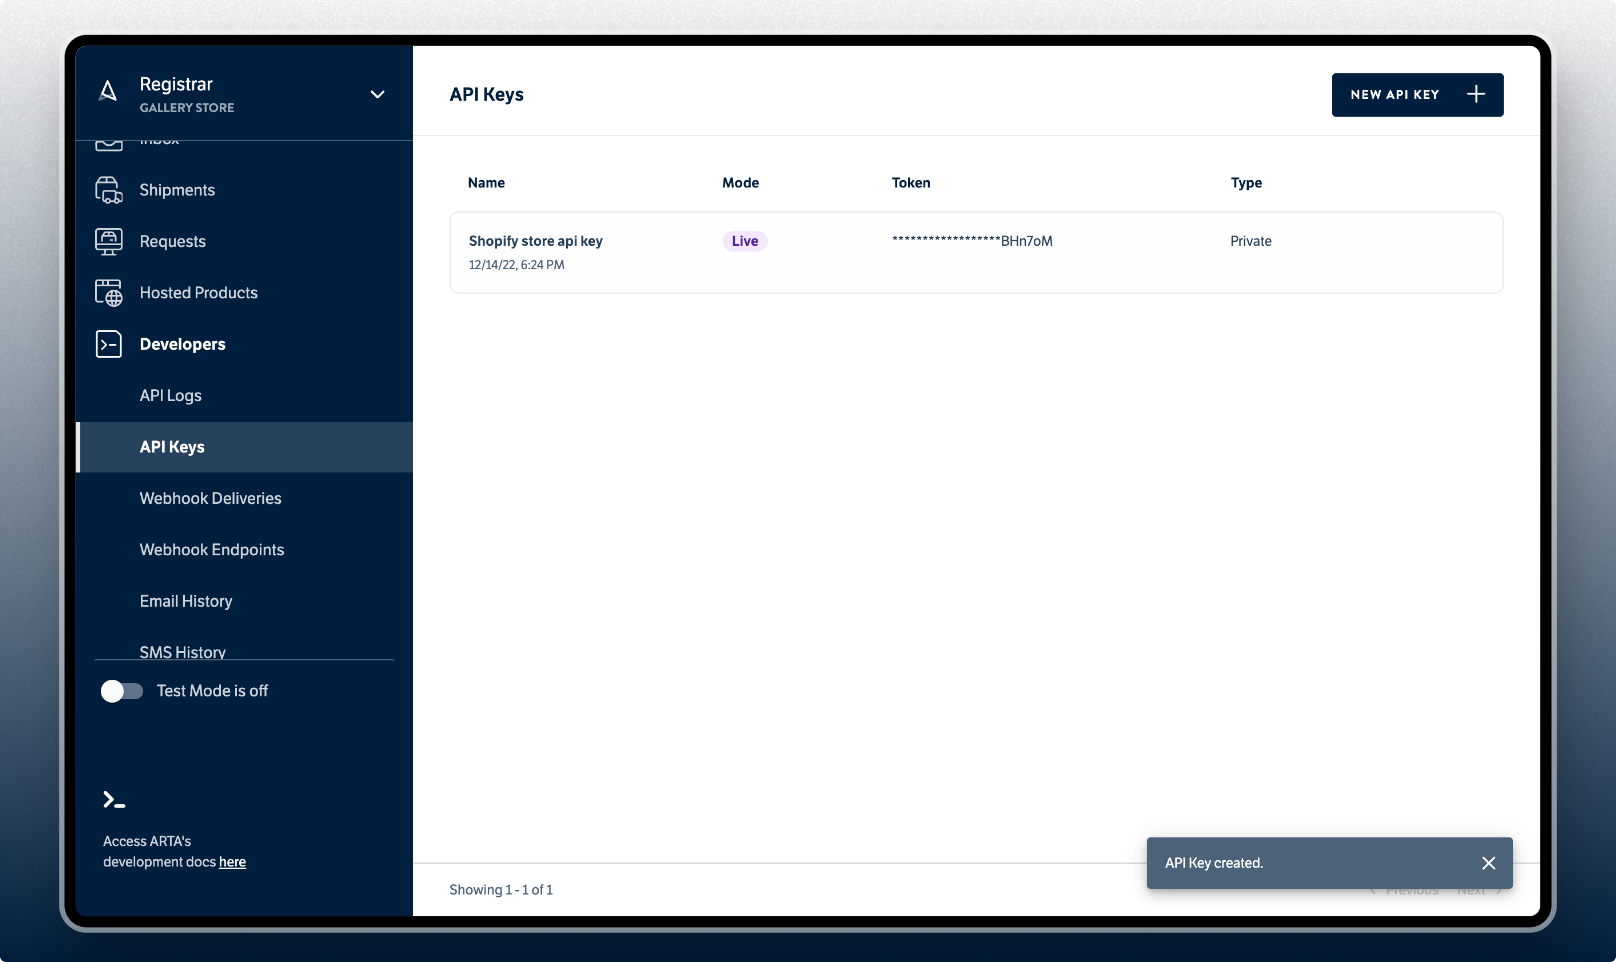Open Shipments using the truck icon
1616x962 pixels.
(110, 190)
